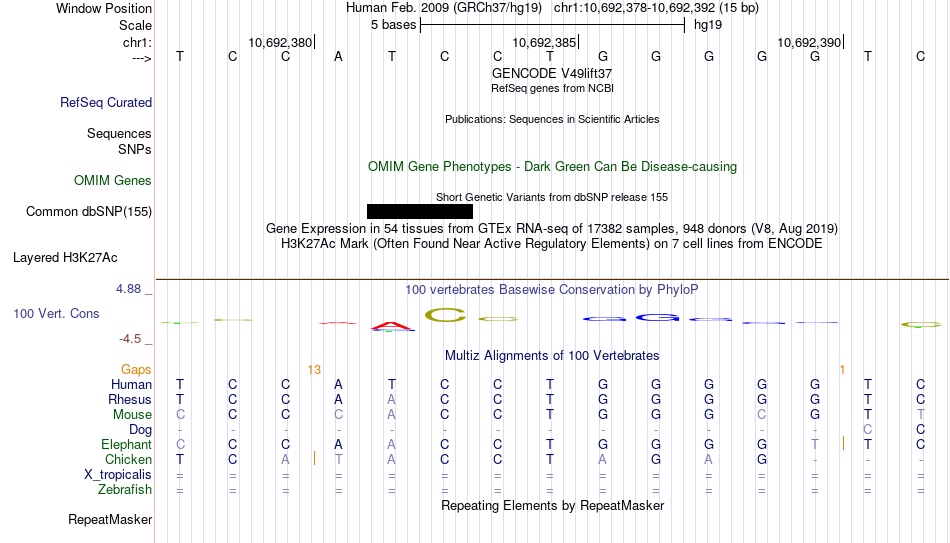Click Multiz Alignments of 100 Vertebrates title

click(x=552, y=356)
